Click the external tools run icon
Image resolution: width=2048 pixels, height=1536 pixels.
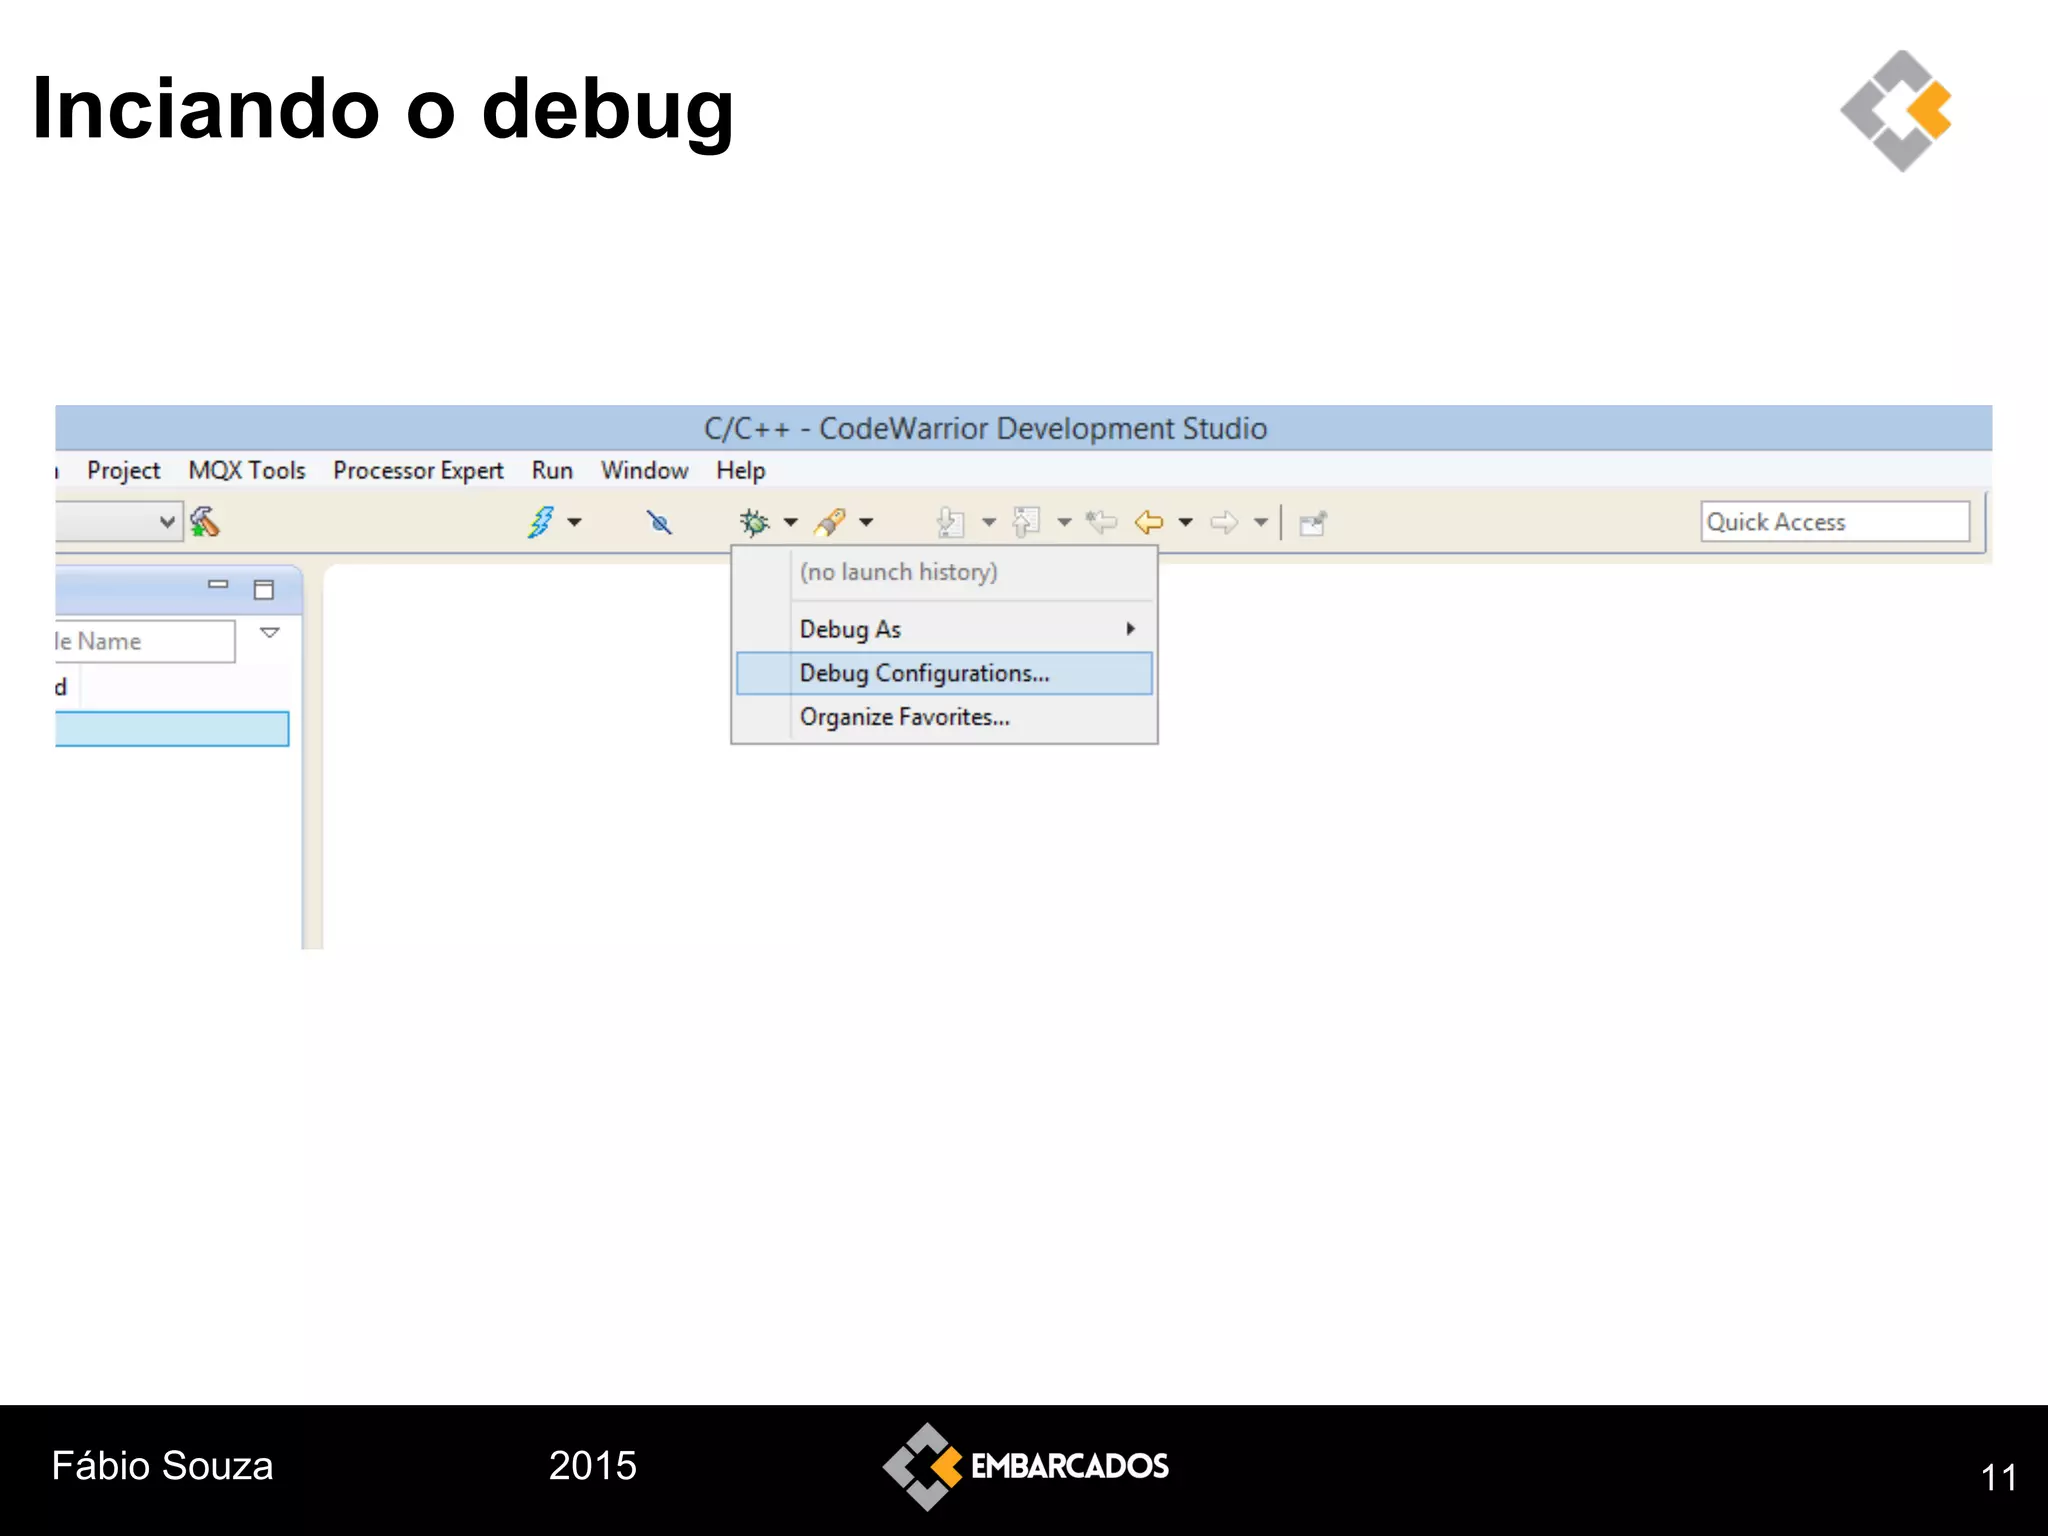coord(830,522)
